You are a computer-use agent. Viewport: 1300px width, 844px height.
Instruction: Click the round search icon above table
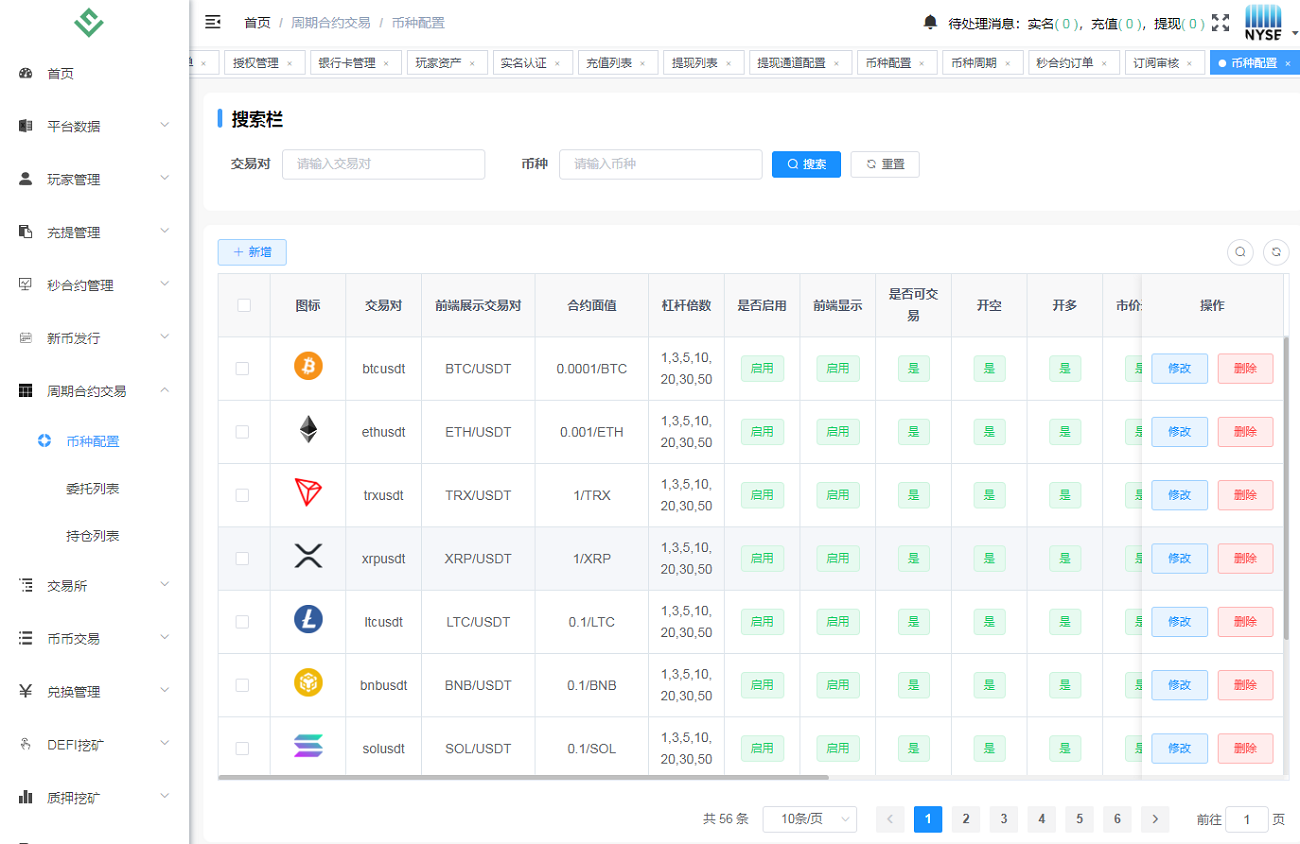1240,252
